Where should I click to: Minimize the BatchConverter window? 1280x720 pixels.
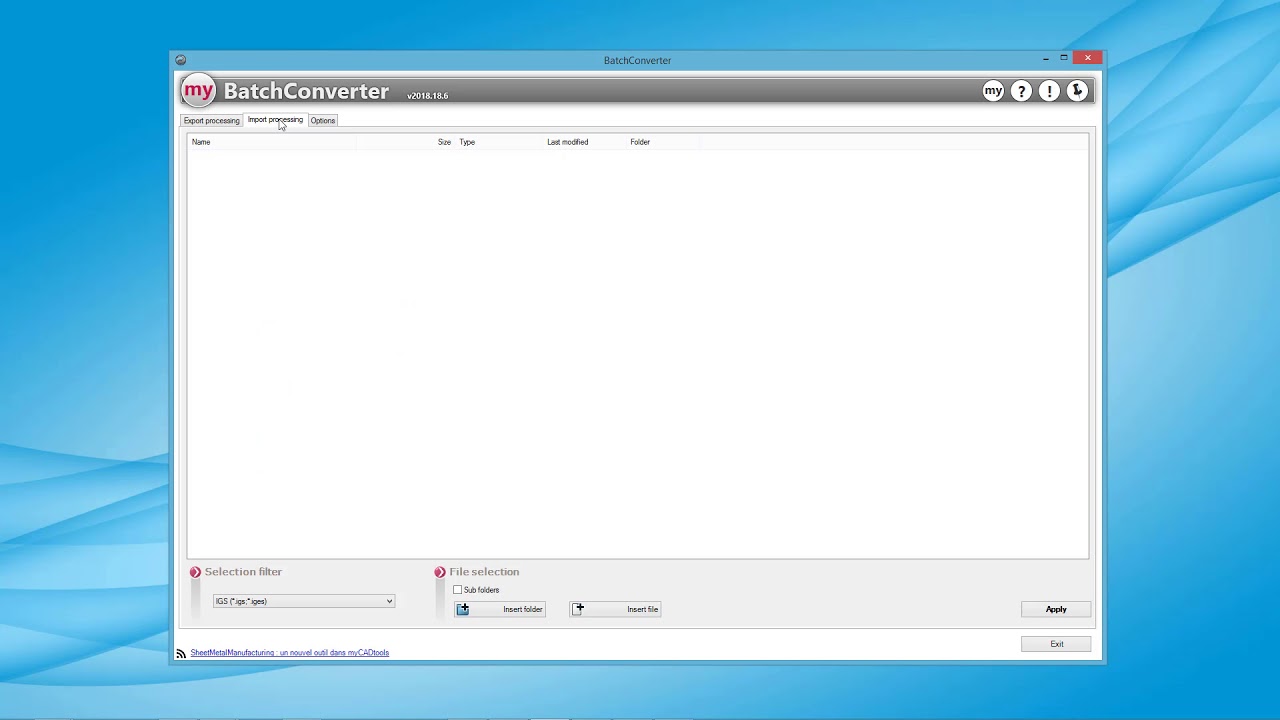tap(1046, 58)
